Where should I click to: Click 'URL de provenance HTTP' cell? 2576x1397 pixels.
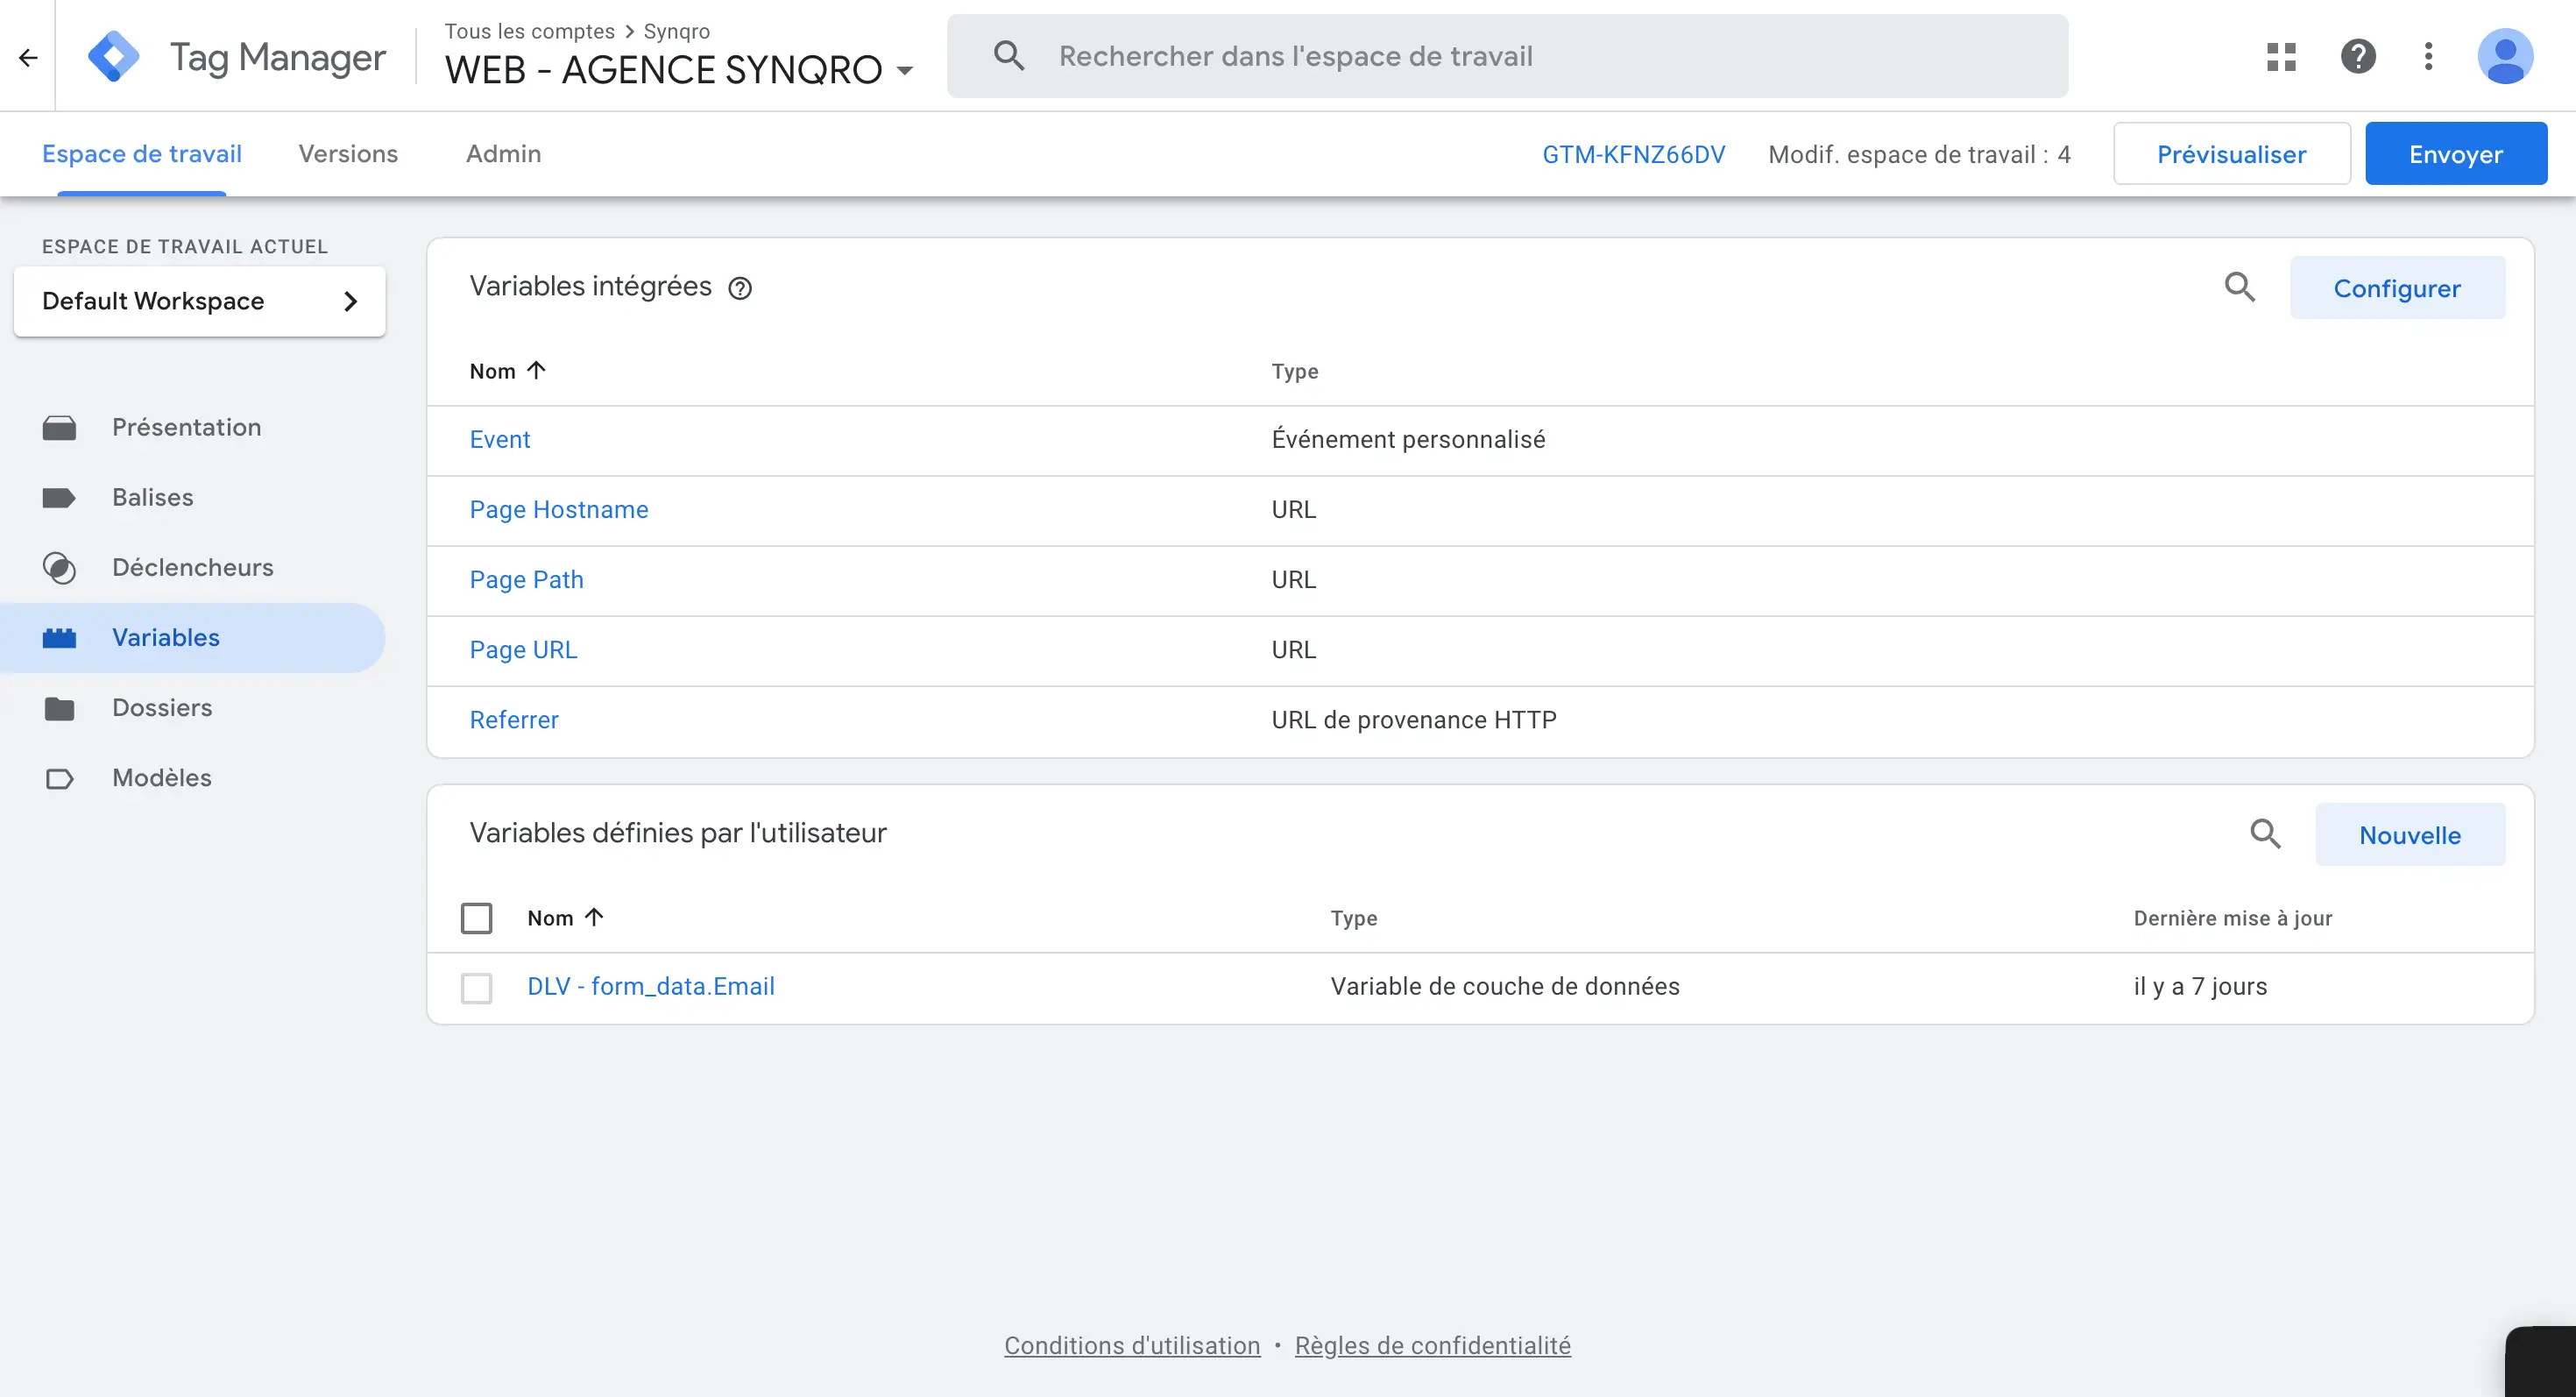coord(1414,719)
